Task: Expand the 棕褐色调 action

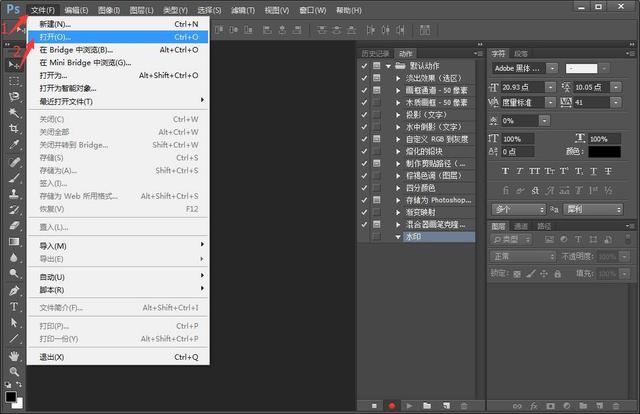Action: [x=398, y=176]
